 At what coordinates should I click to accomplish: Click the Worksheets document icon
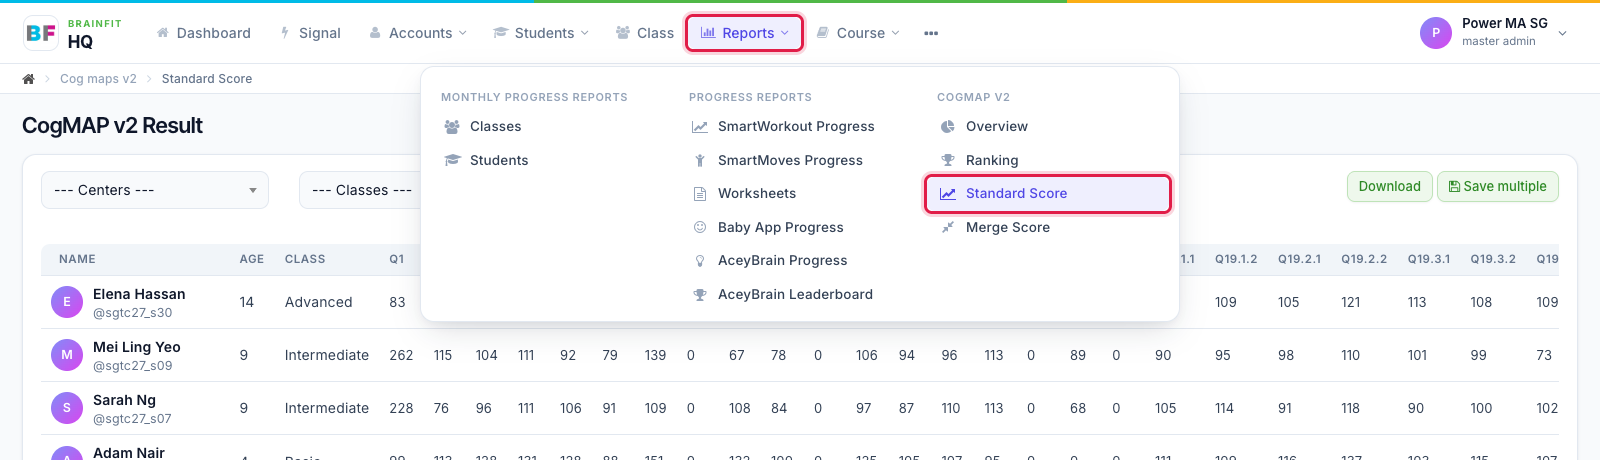coord(700,193)
